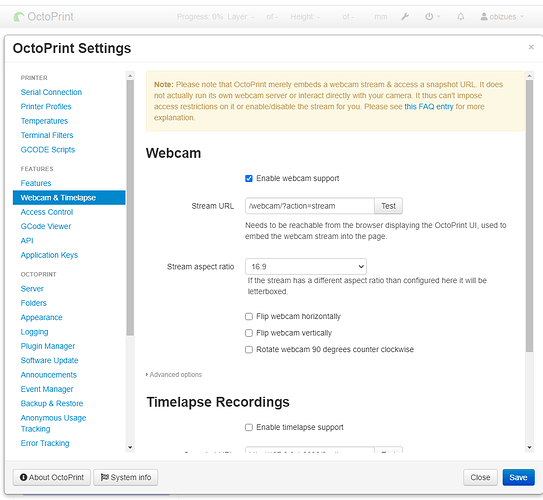
Task: Click the Timelapse Recordings heading
Action: tap(218, 402)
